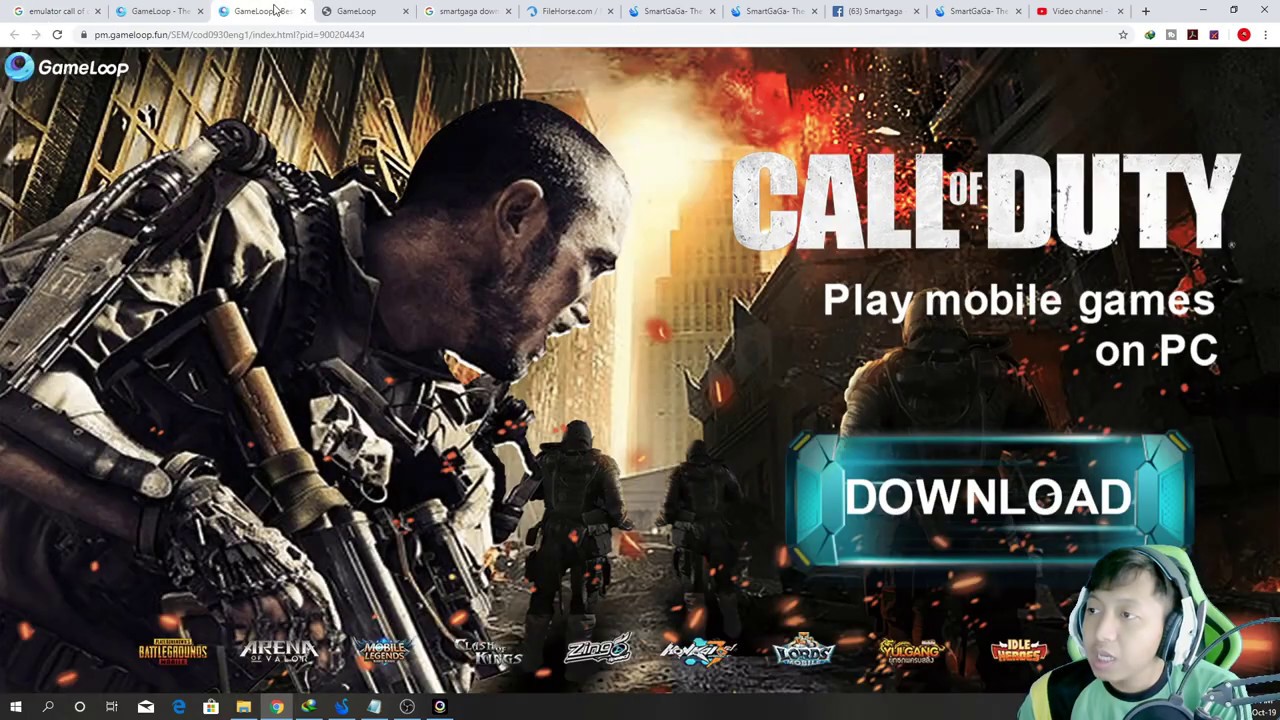The image size is (1280, 720).
Task: Click the big DOWNLOAD button
Action: click(x=988, y=497)
